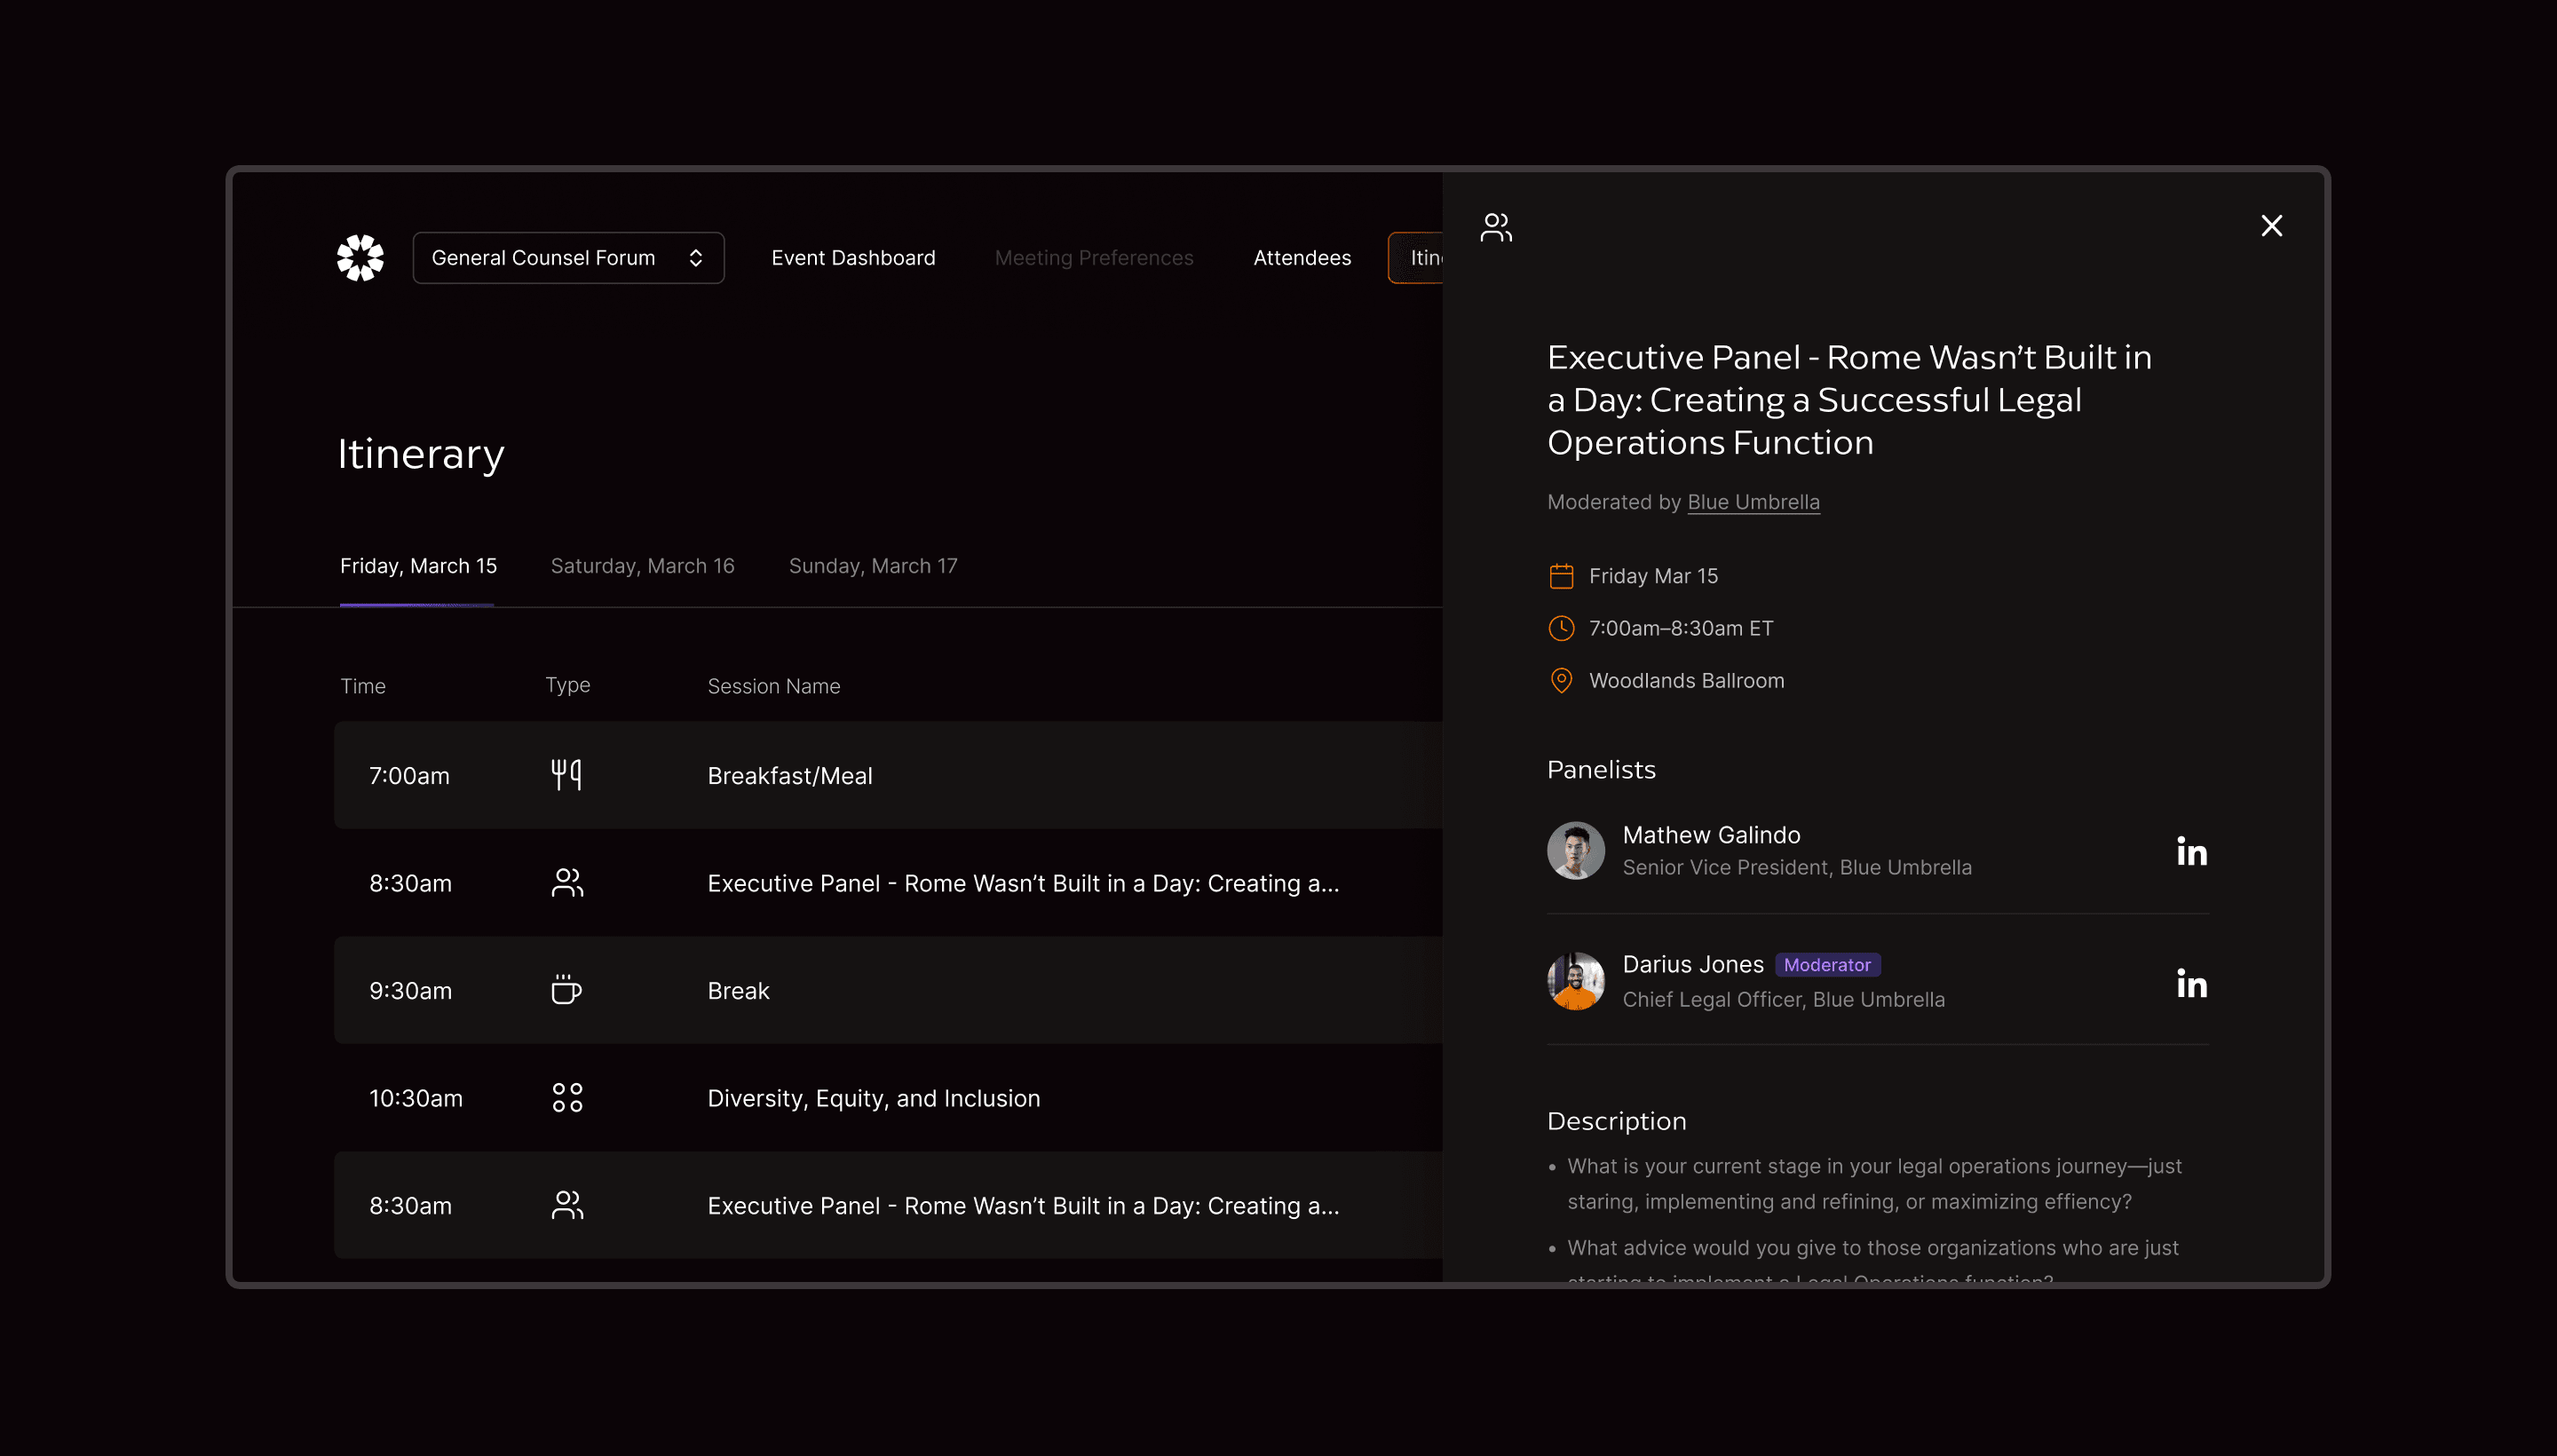Open Mathew Galindo's LinkedIn profile icon
This screenshot has height=1456, width=2557.
pos(2191,851)
